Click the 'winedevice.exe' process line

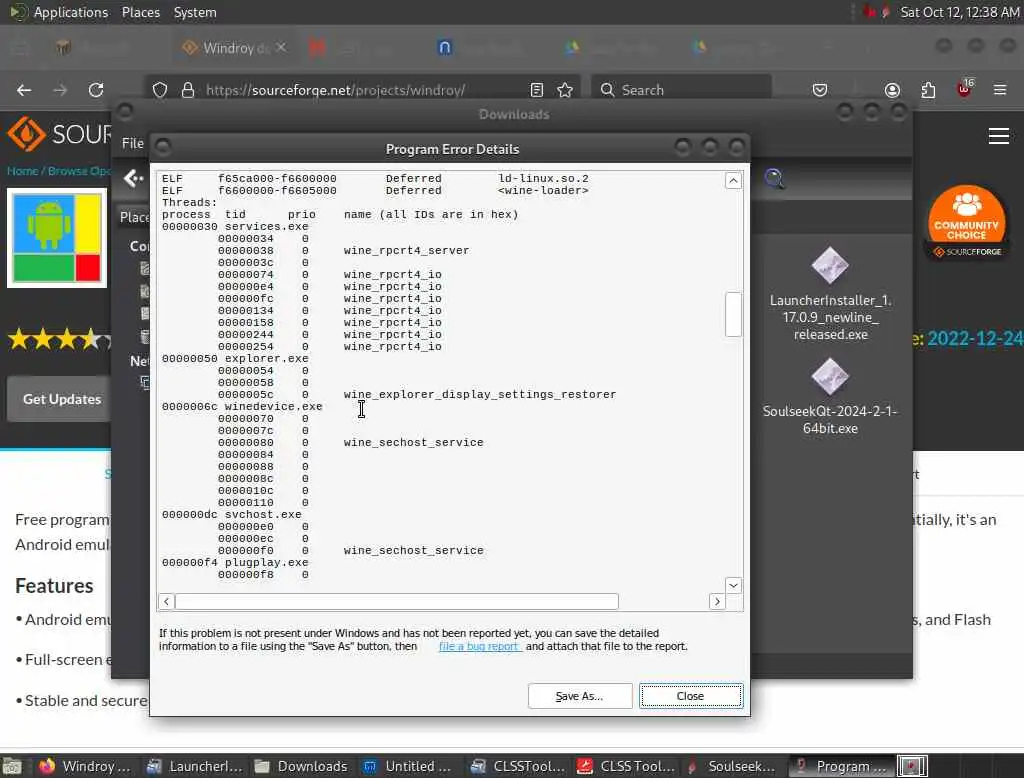click(x=242, y=406)
